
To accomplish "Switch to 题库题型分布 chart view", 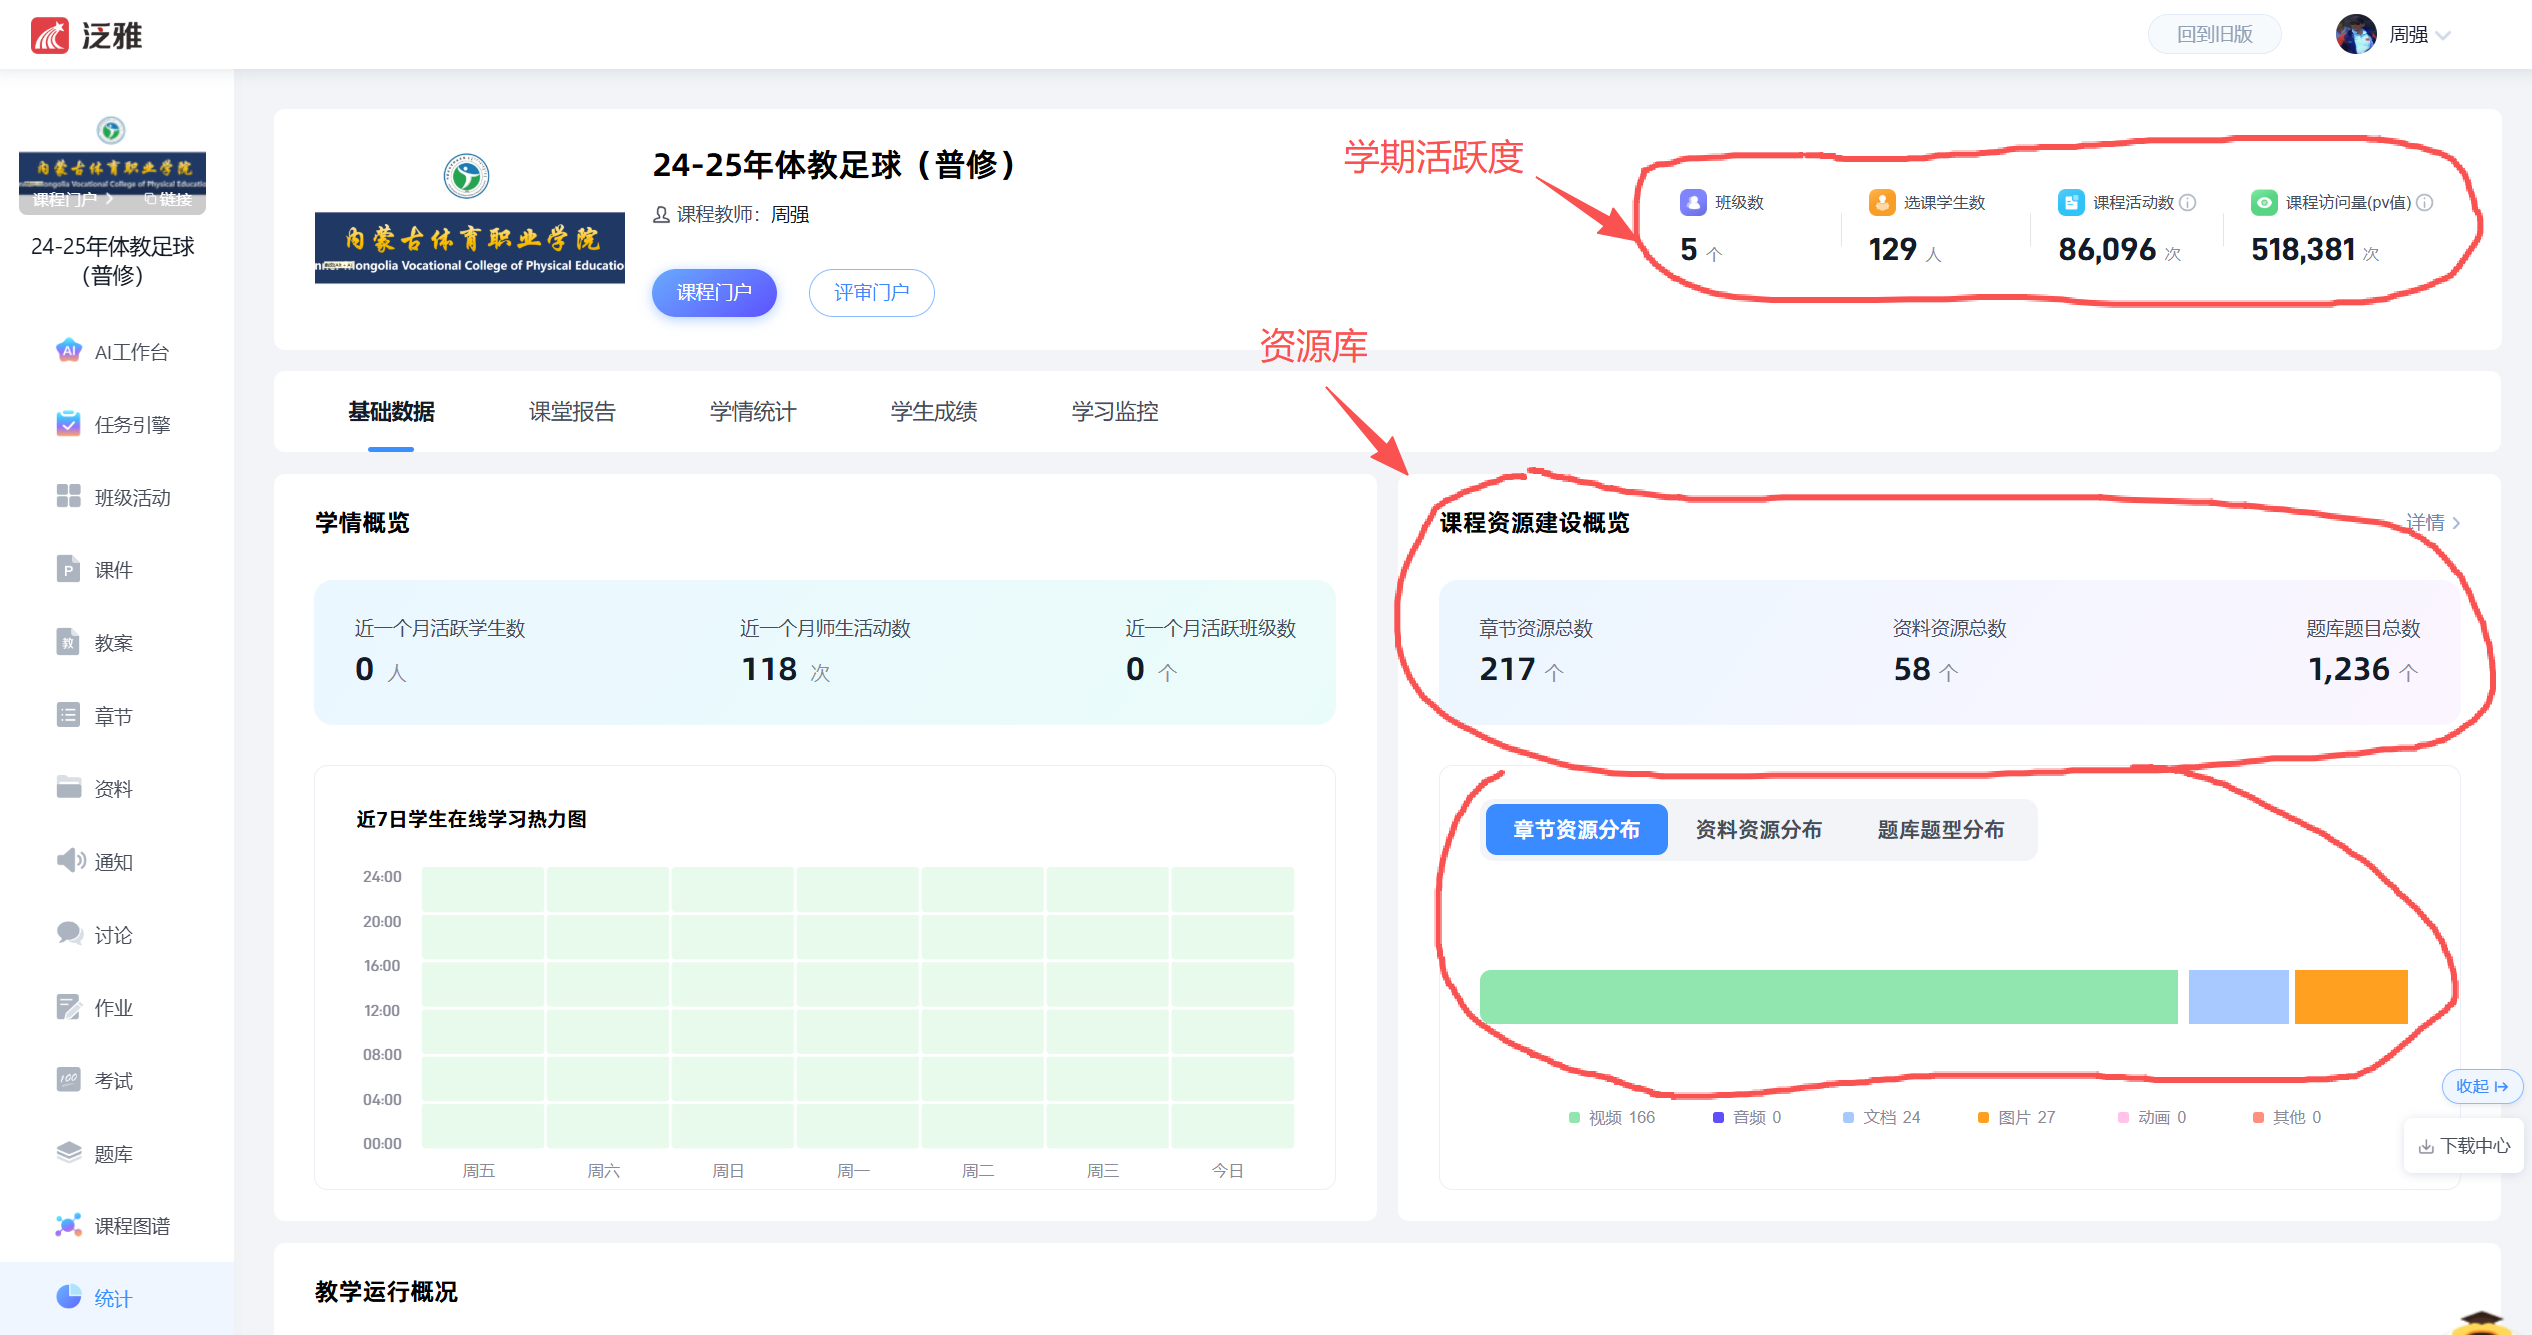I will coord(1940,829).
